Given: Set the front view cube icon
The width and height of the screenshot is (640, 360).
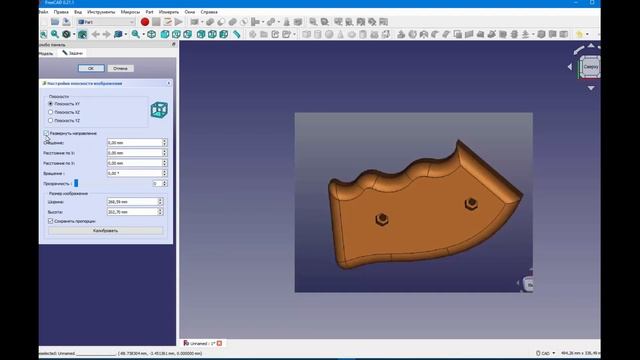Looking at the screenshot, I should pos(164,34).
